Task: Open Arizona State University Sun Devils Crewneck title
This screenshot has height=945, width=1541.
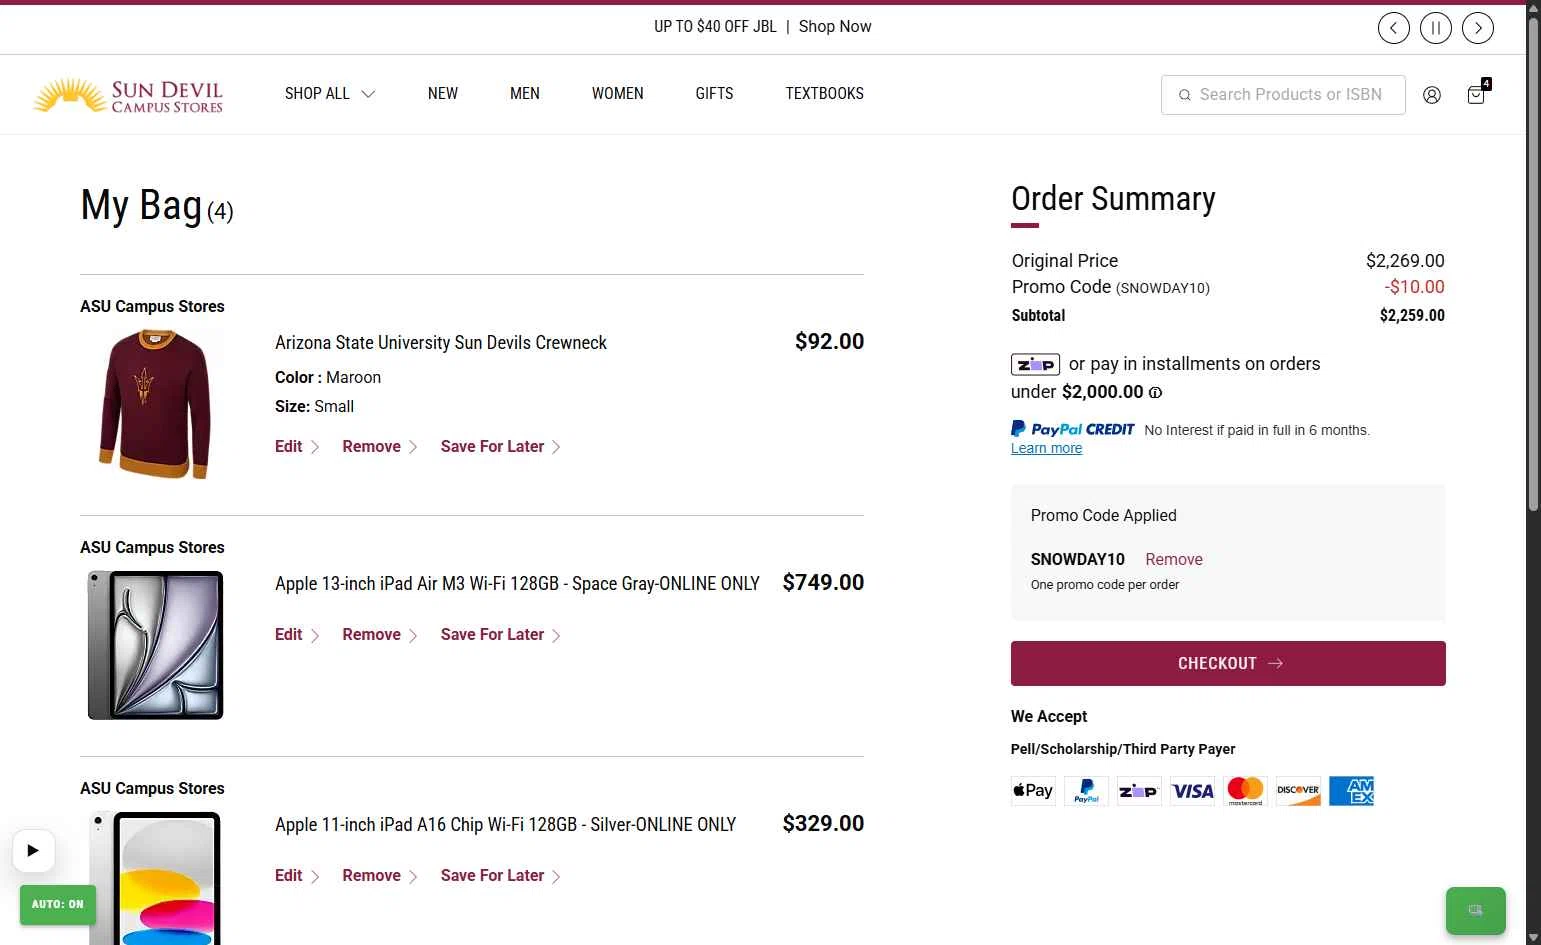Action: coord(441,343)
